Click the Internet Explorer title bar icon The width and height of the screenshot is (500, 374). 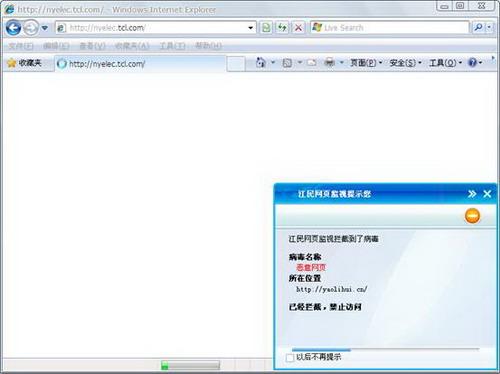tap(9, 9)
